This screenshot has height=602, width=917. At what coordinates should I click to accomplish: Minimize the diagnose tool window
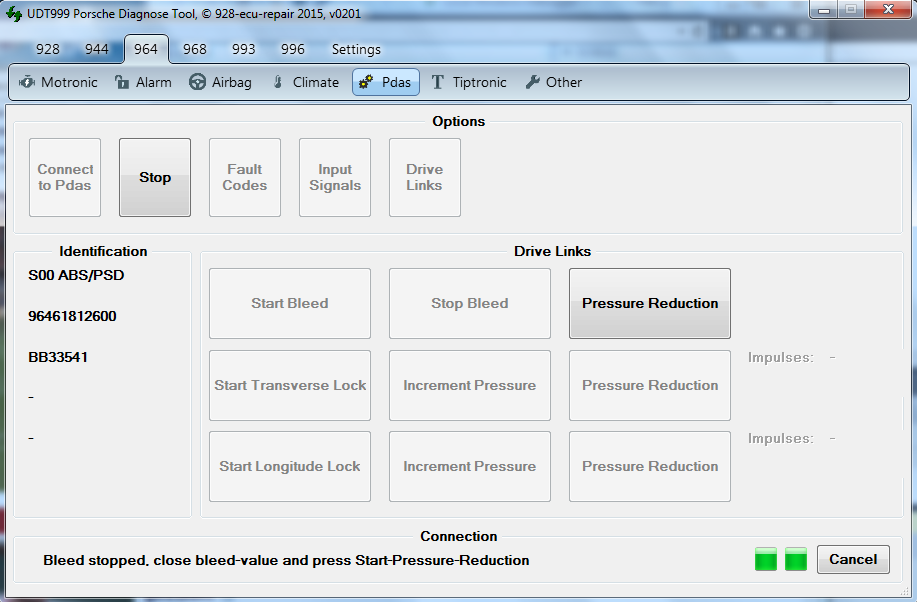point(824,10)
